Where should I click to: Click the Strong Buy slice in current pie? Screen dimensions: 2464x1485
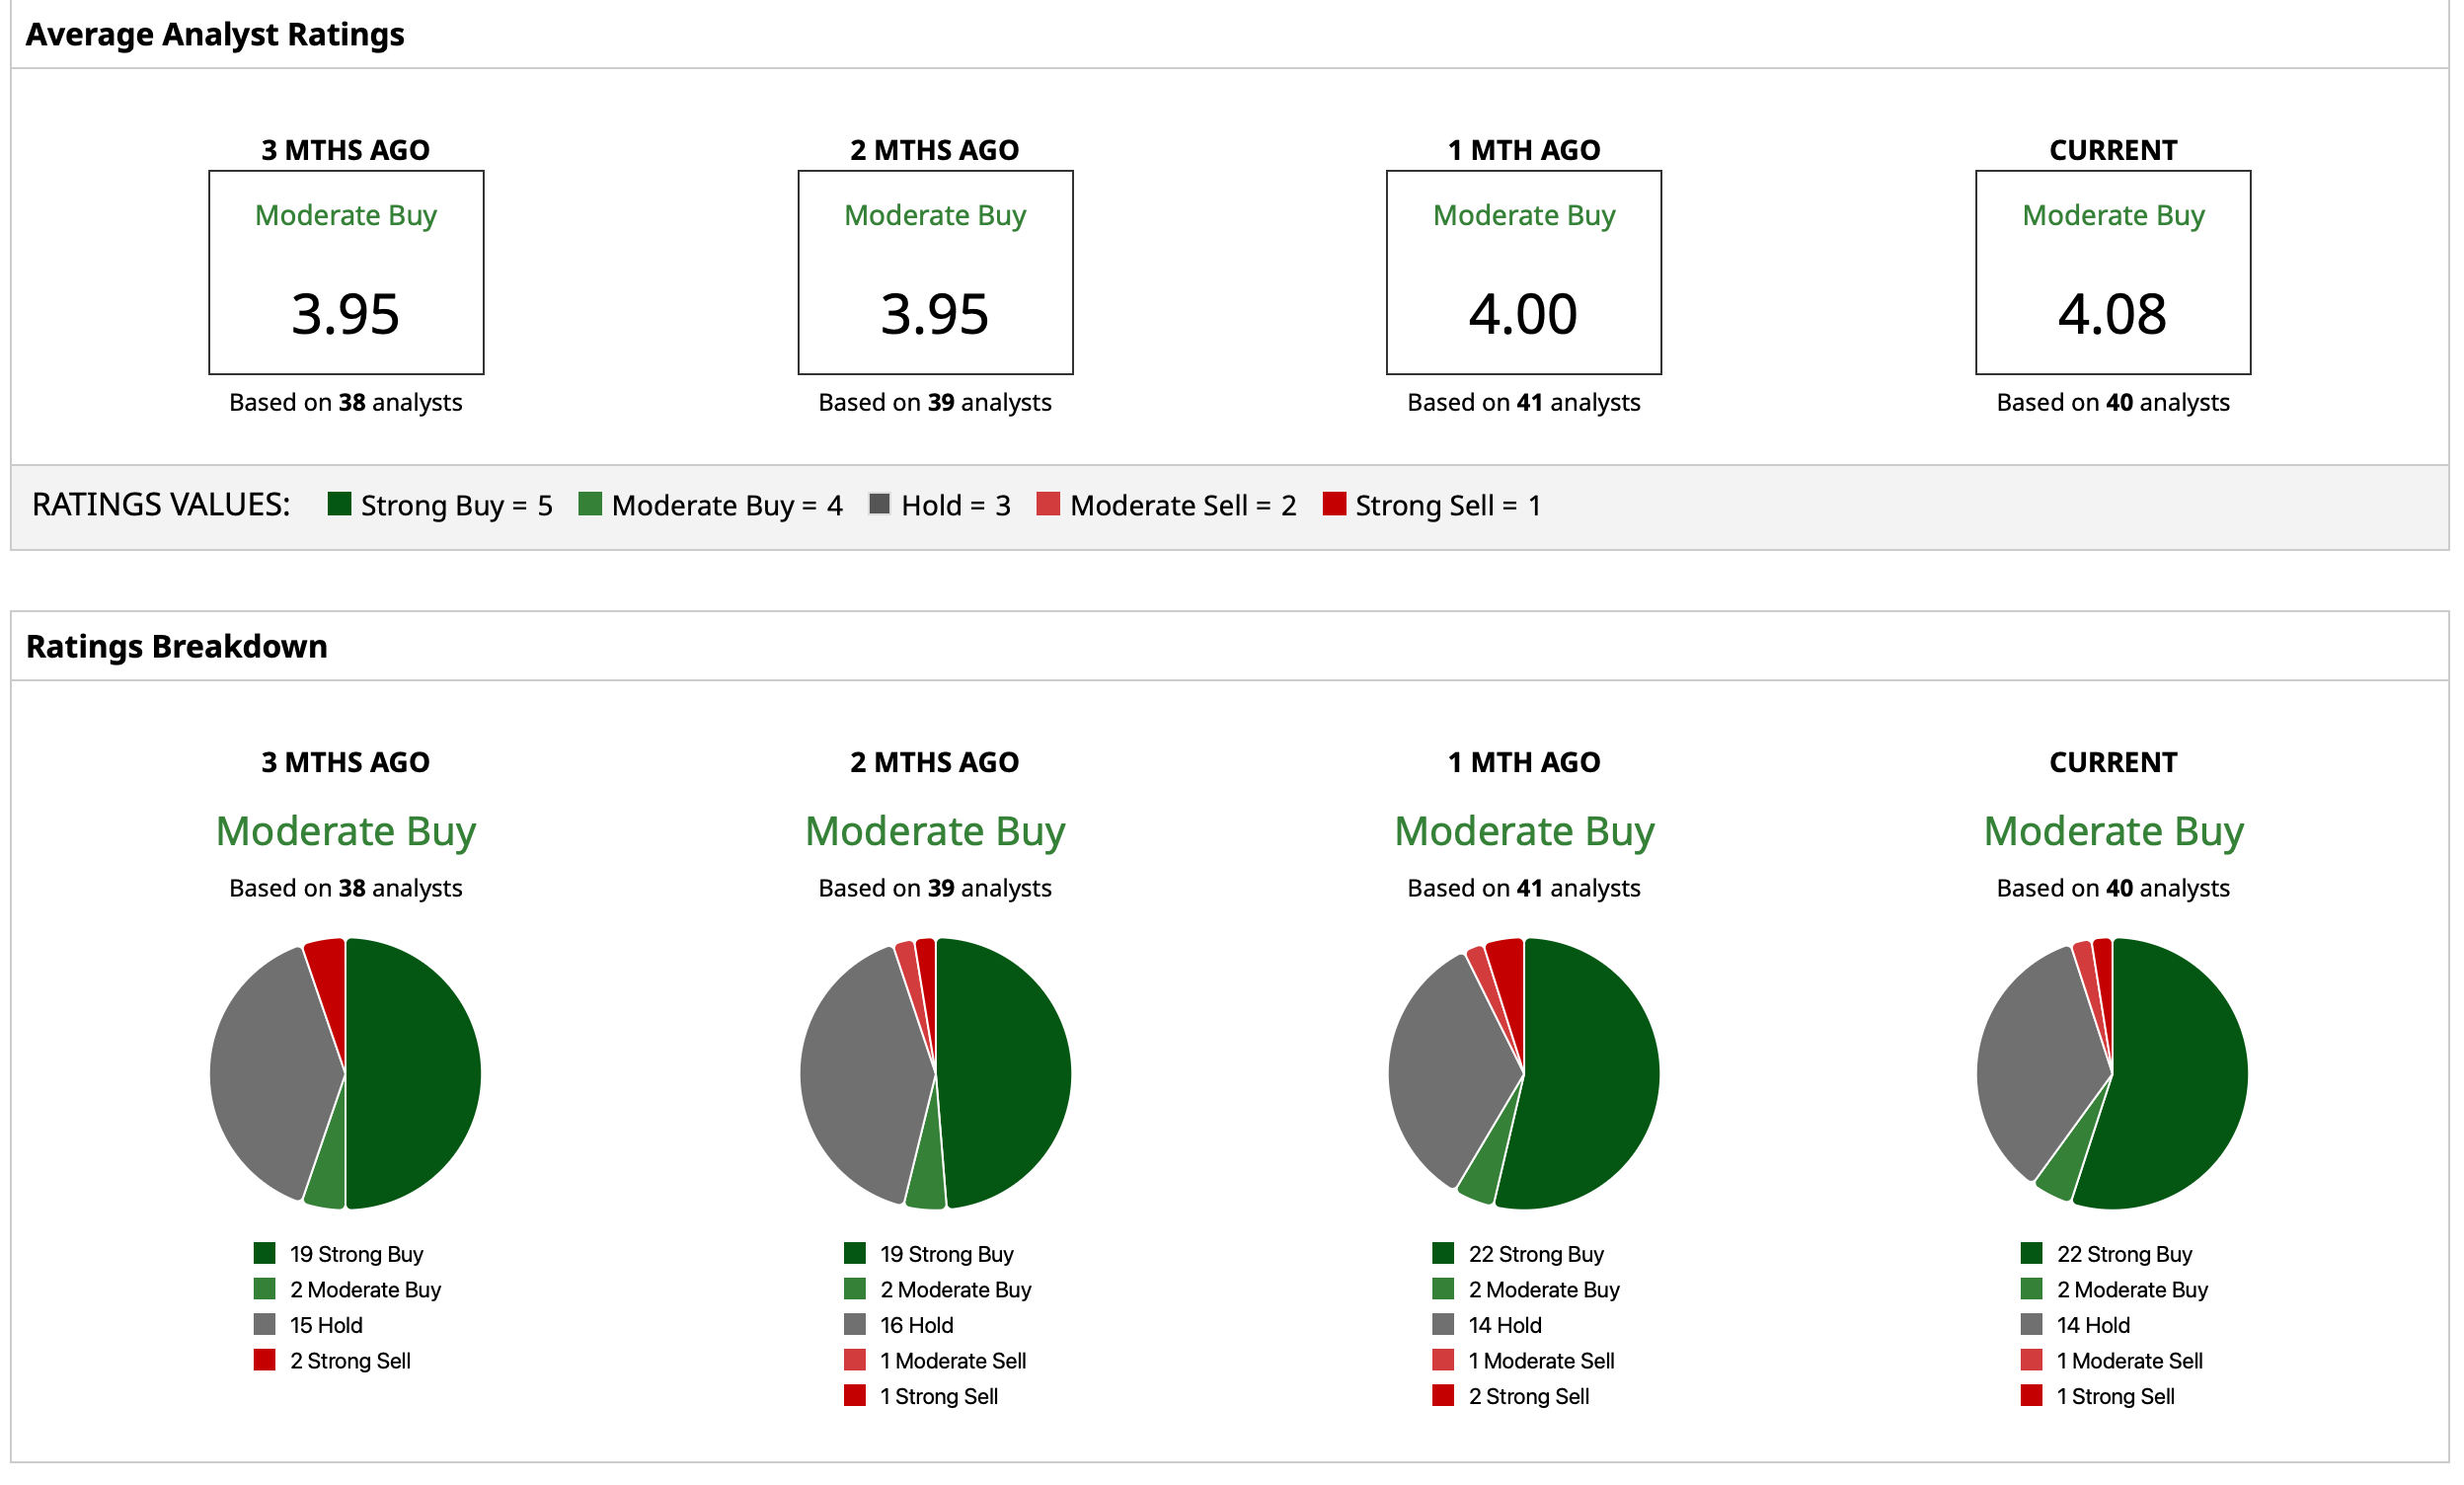click(2180, 1075)
